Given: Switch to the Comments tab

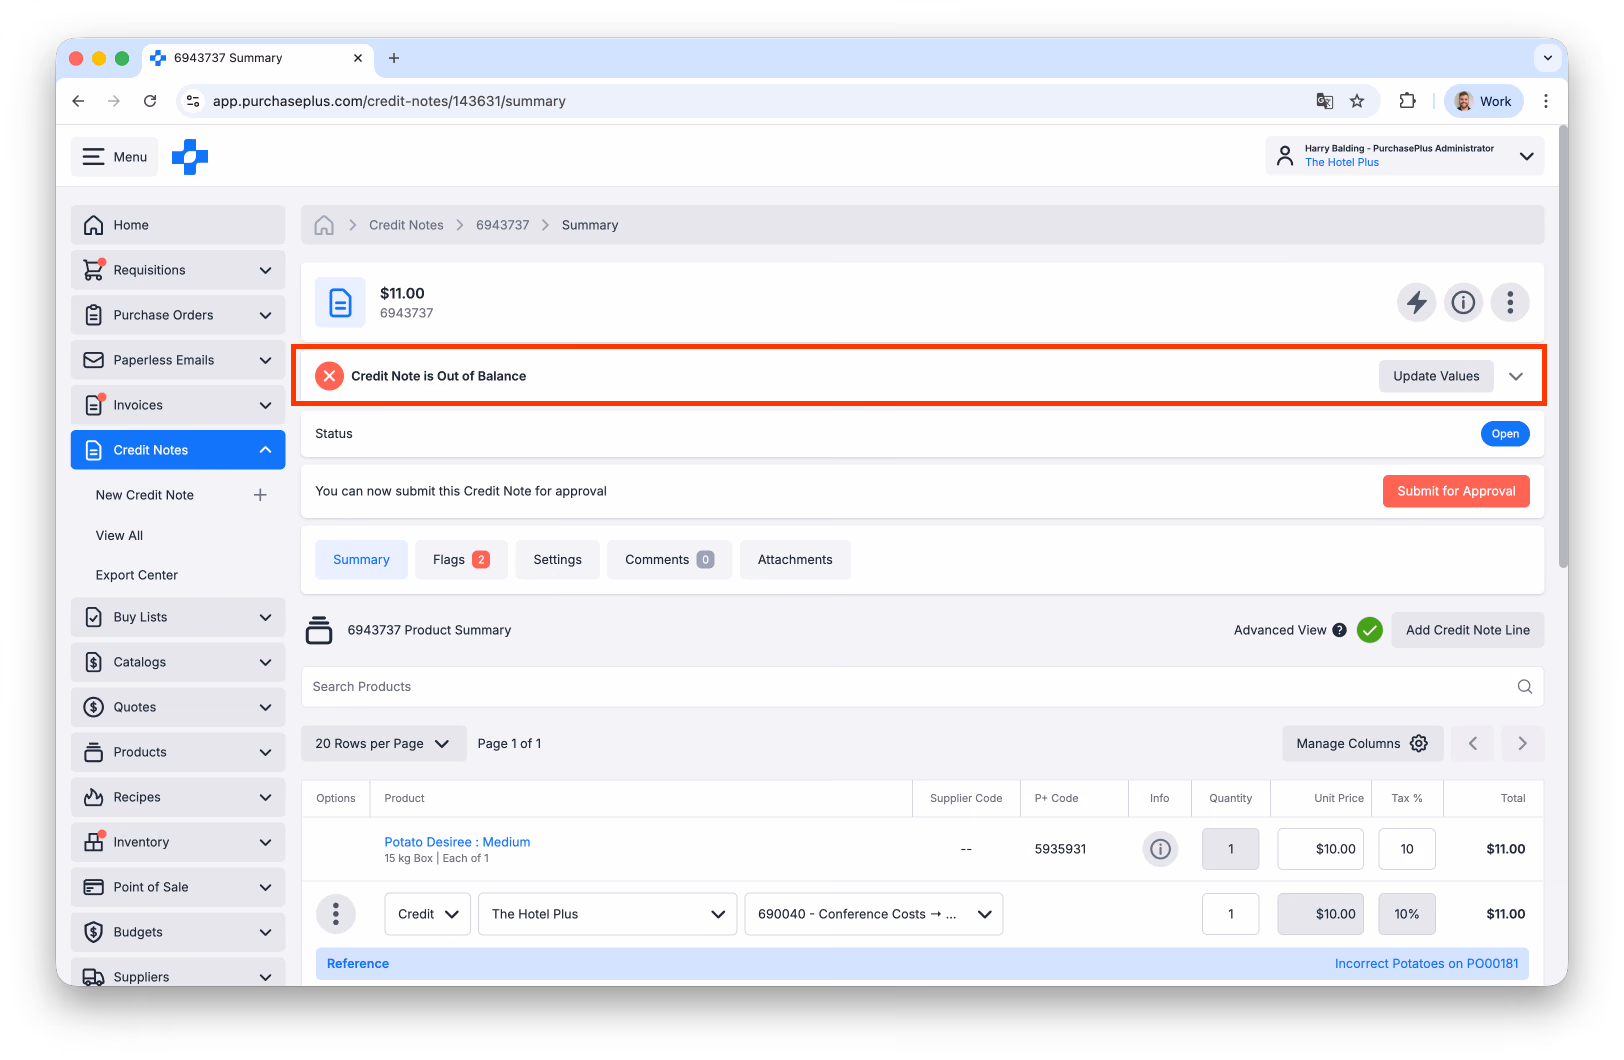Looking at the screenshot, I should (x=669, y=560).
